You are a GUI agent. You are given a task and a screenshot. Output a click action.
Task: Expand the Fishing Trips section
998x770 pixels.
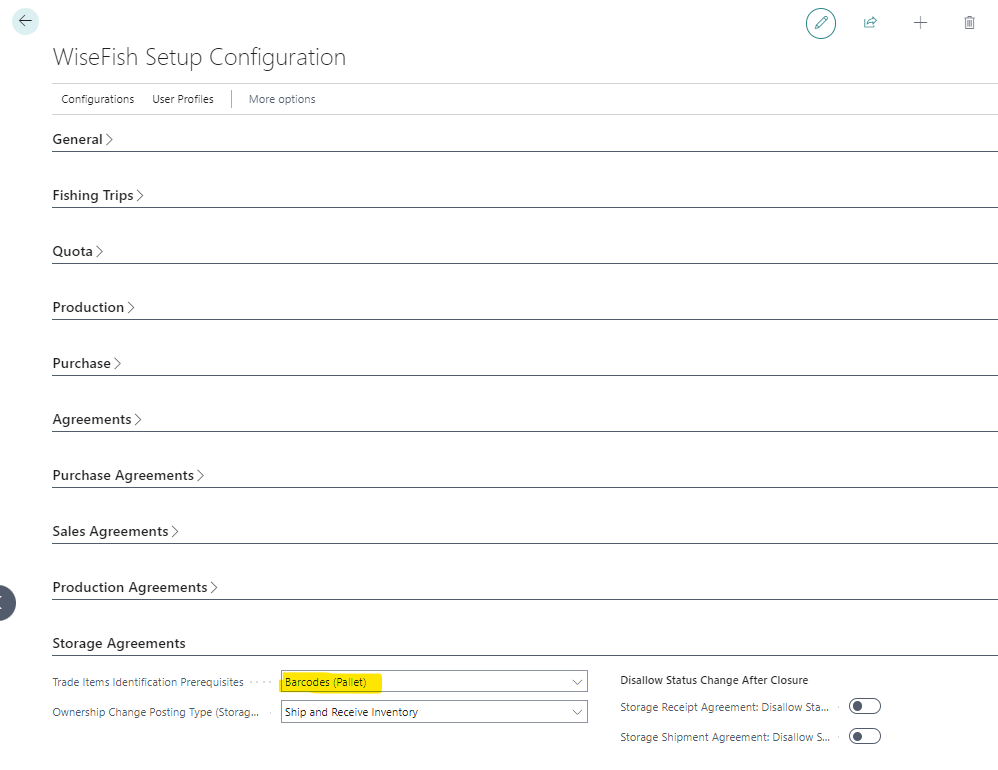(x=97, y=196)
